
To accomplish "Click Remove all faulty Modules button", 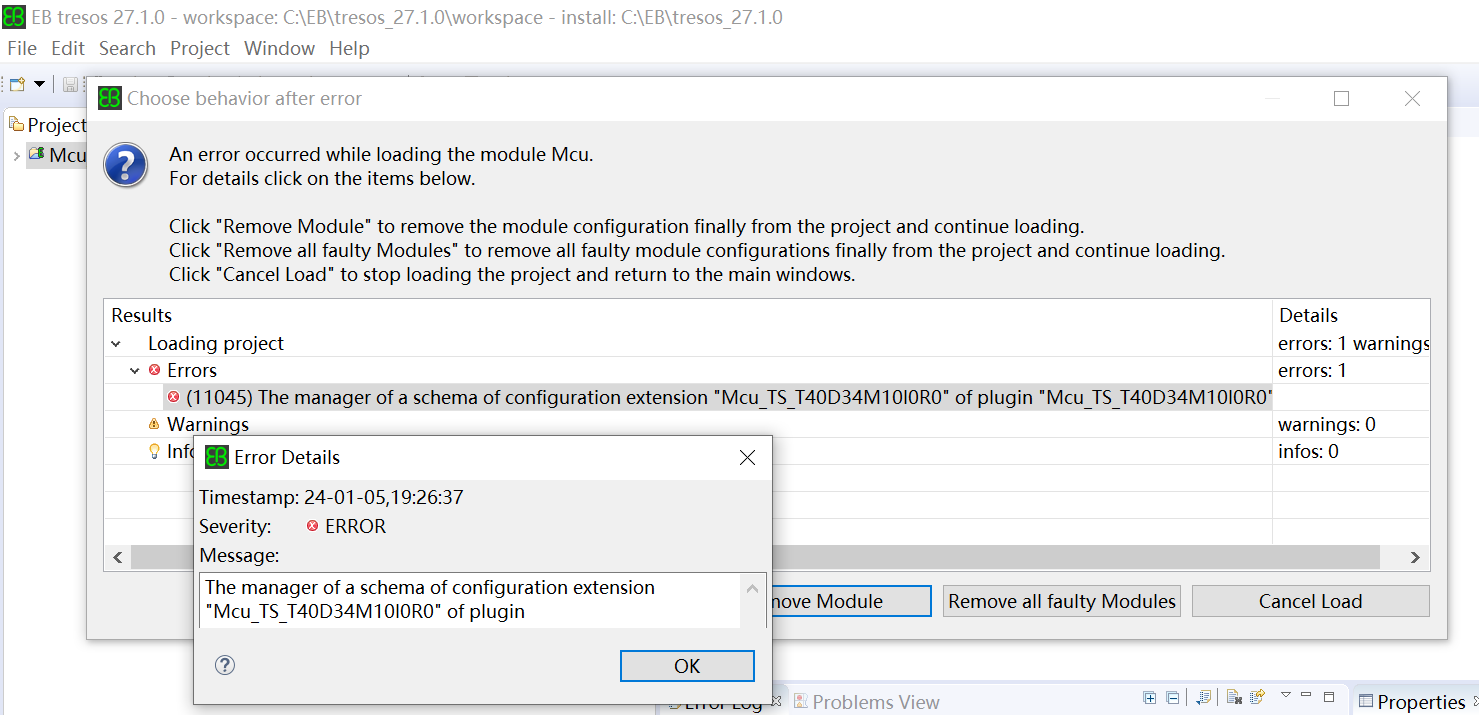I will pos(1062,601).
